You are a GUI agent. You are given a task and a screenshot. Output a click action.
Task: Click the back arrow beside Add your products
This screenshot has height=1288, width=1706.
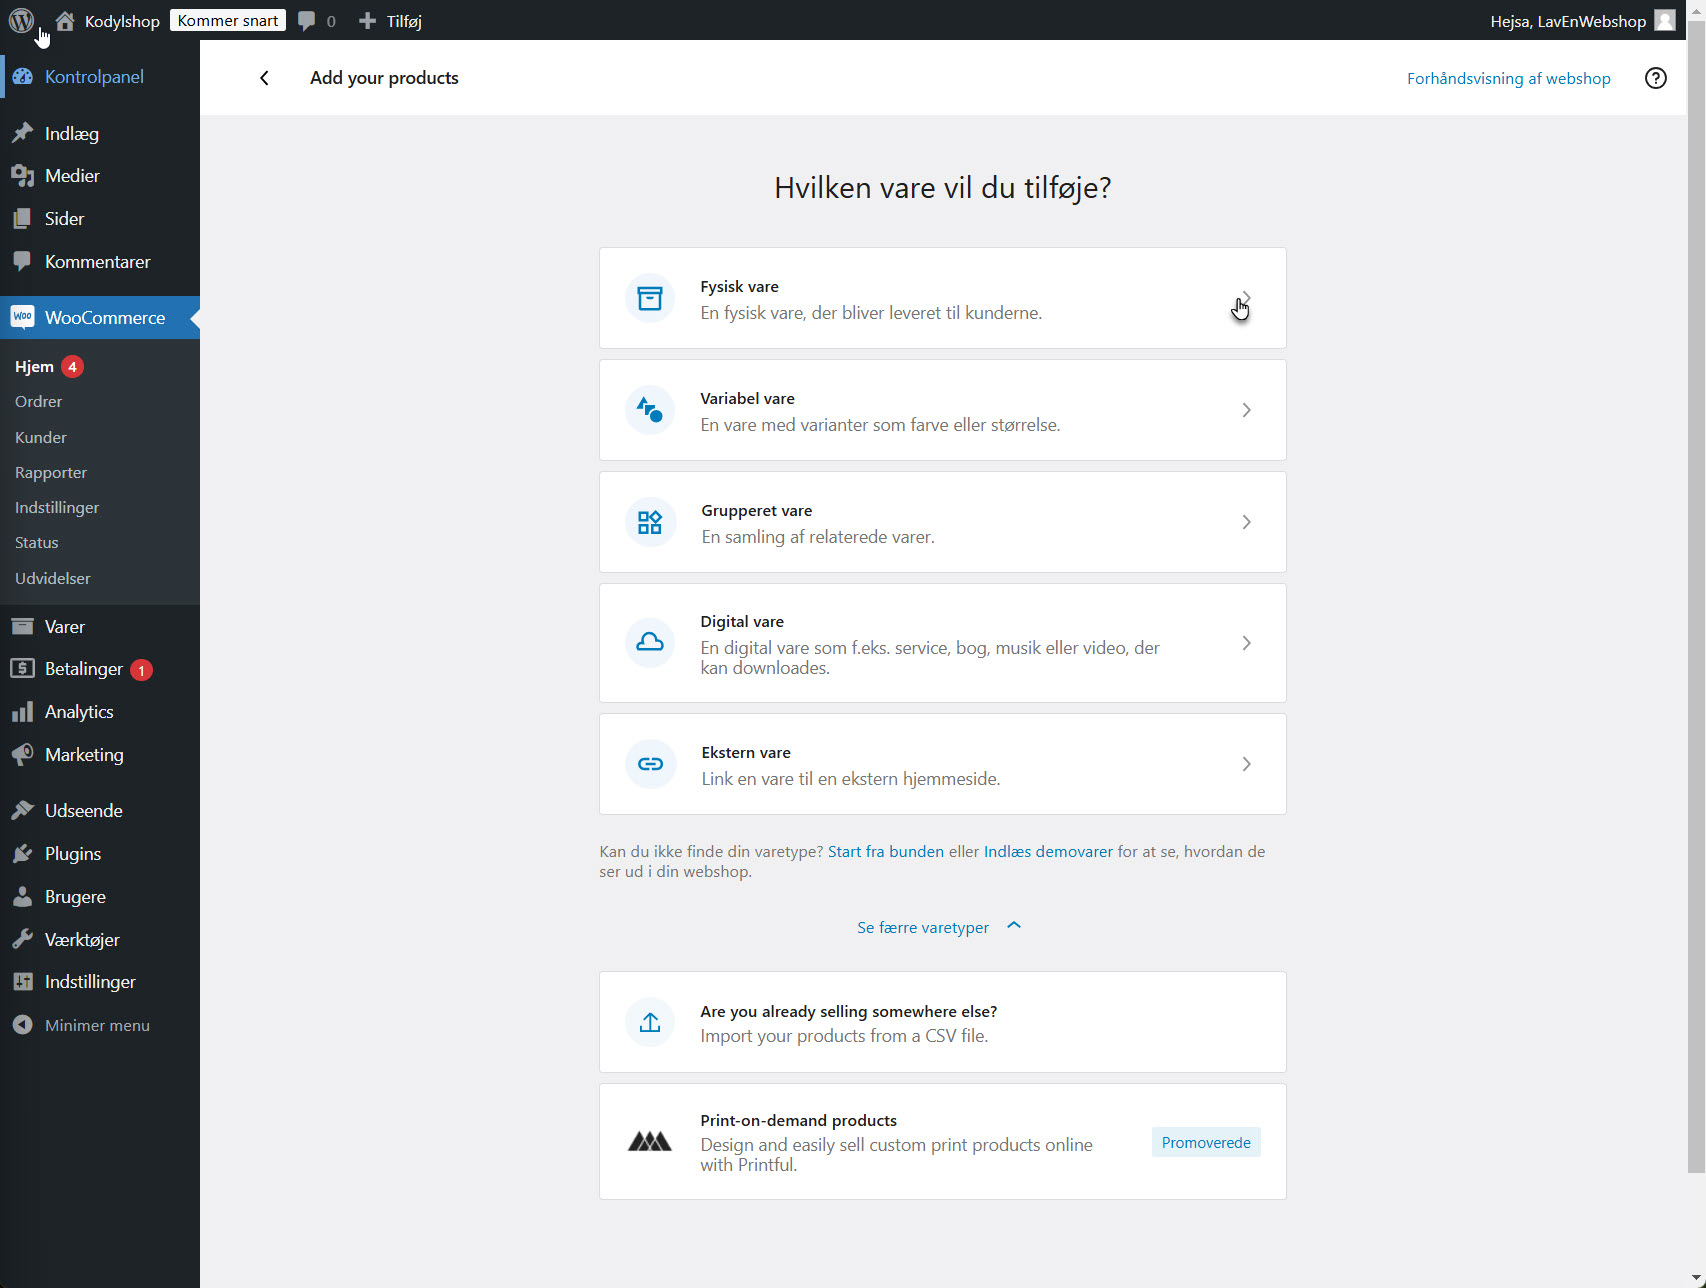point(264,78)
